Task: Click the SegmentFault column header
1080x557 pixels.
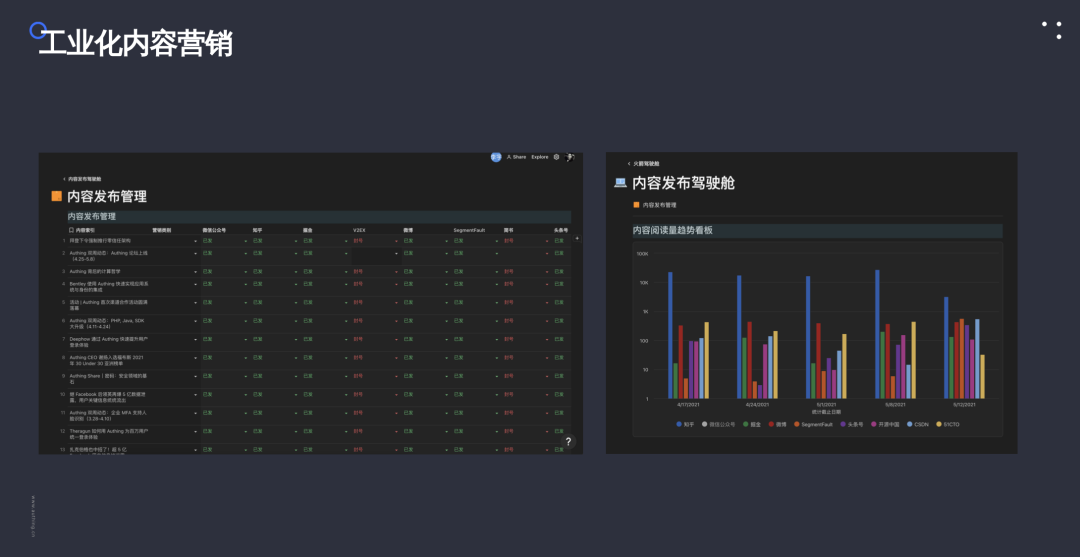Action: coord(468,230)
